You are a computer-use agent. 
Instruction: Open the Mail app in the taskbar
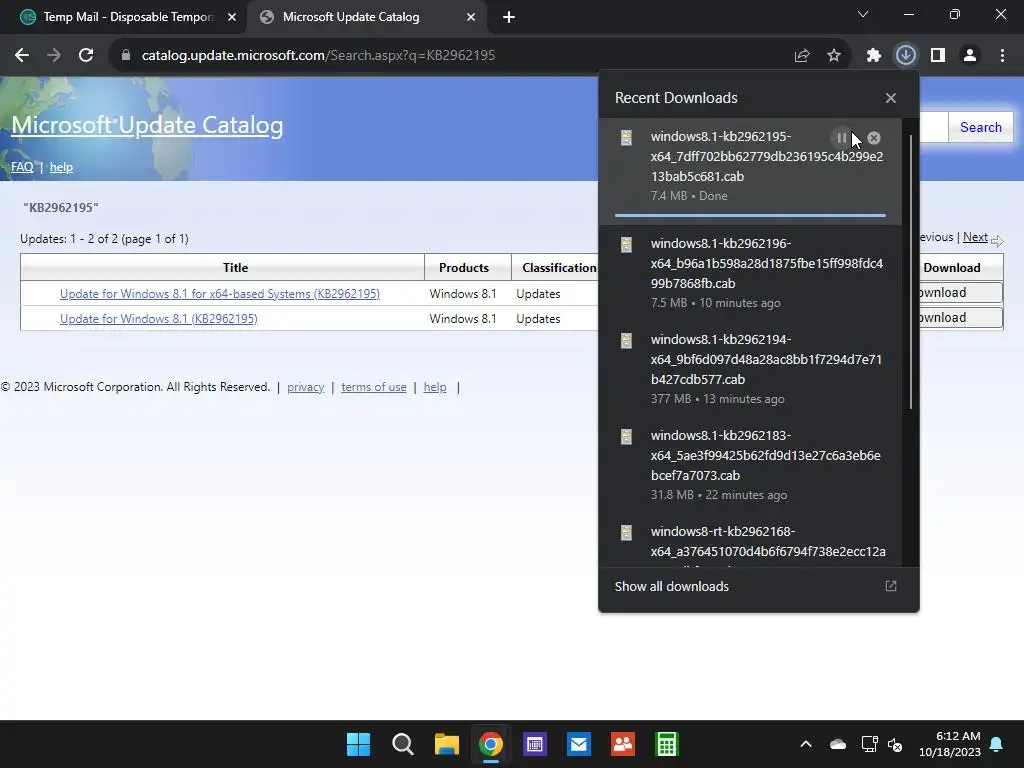579,744
